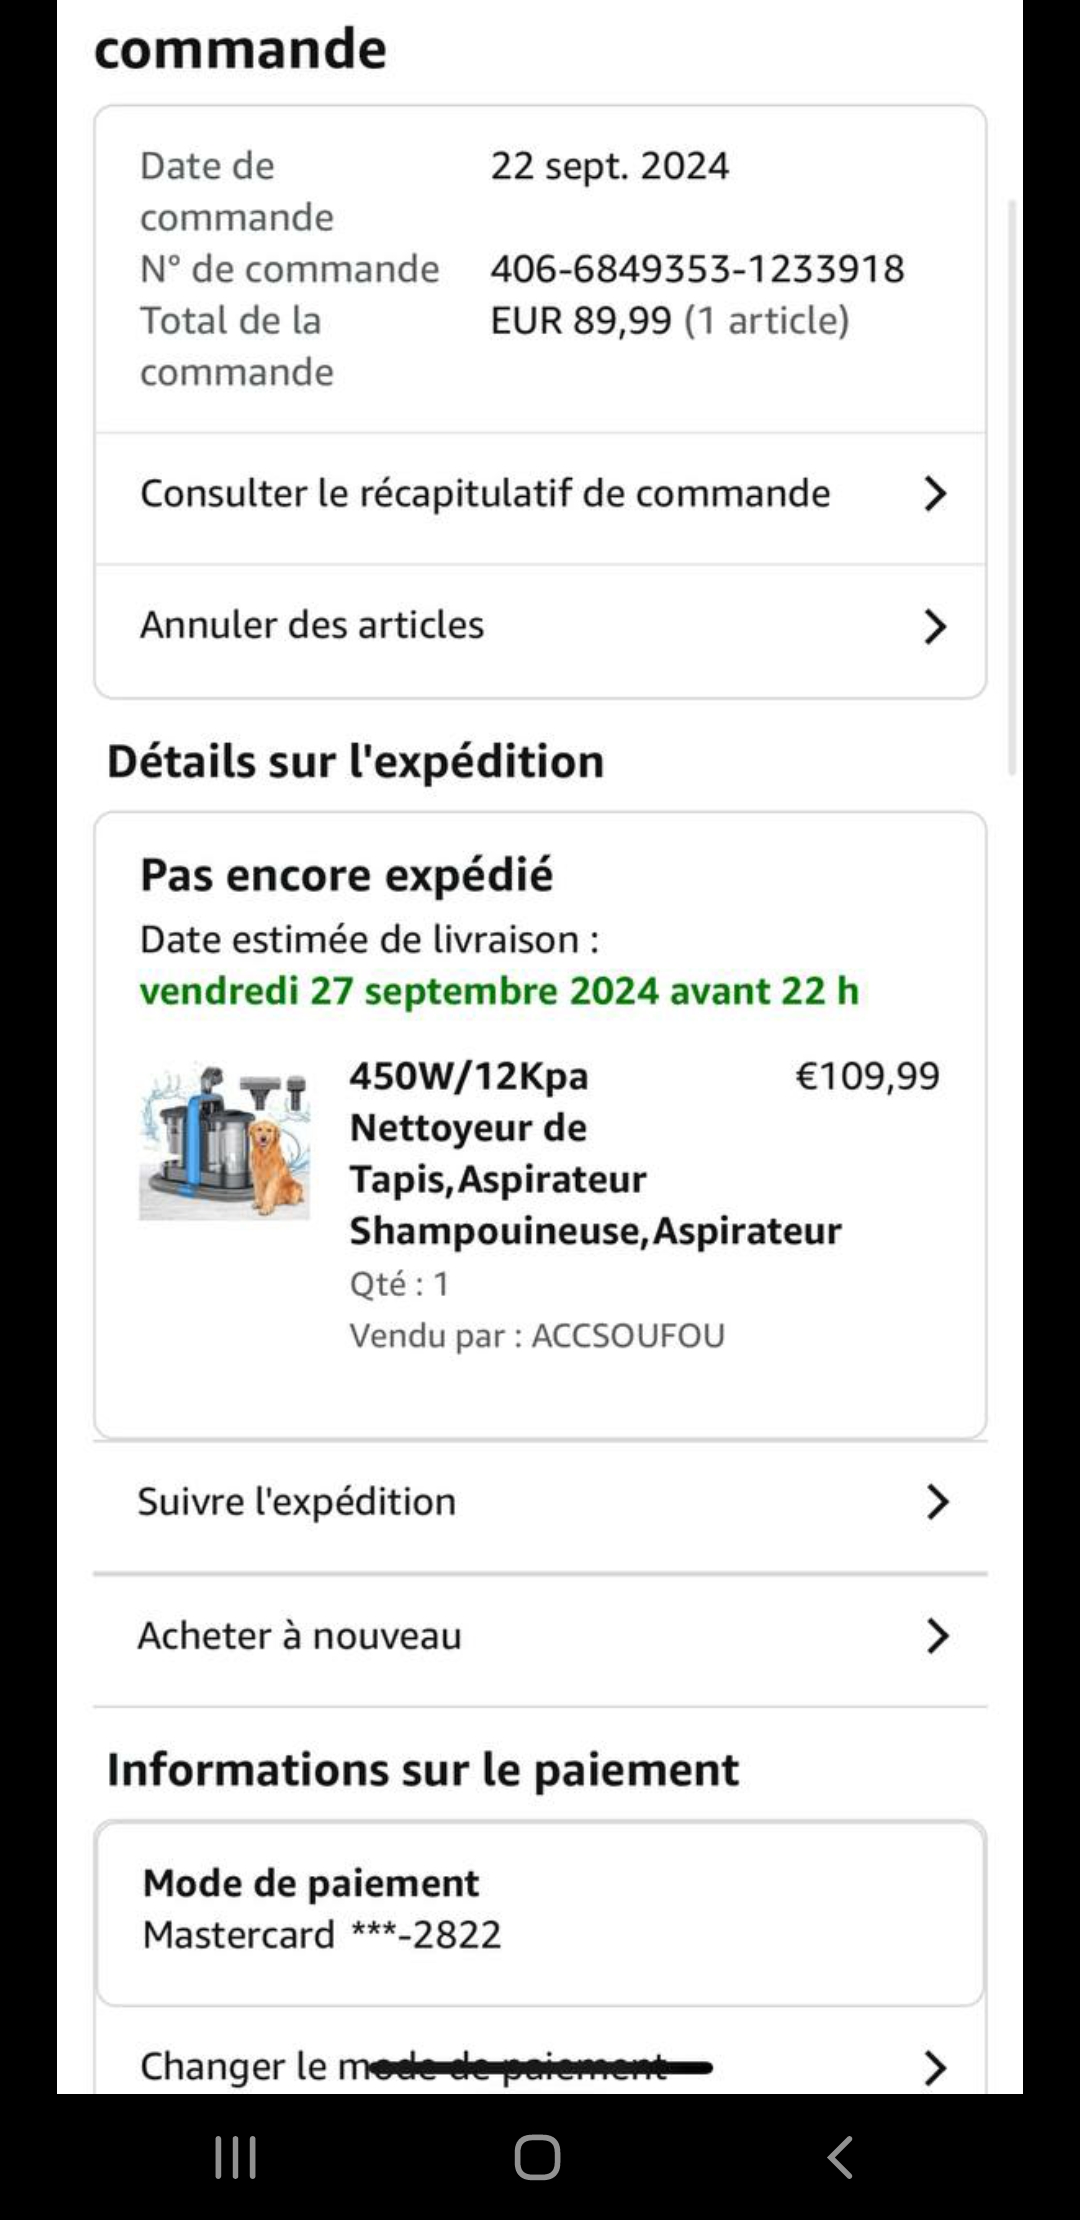Tap order number 406-6849353-1233918
This screenshot has height=2220, width=1080.
pos(697,269)
